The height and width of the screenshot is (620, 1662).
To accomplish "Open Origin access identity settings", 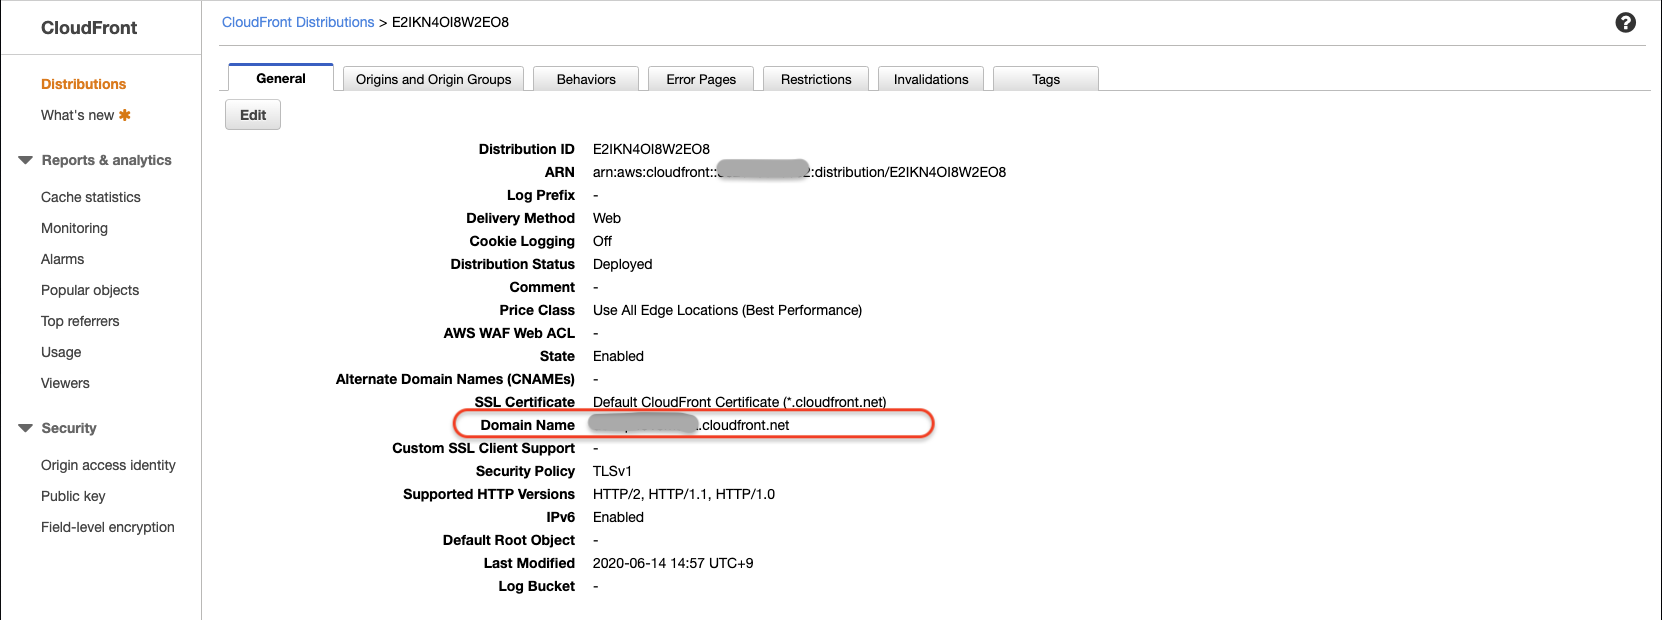I will [108, 465].
